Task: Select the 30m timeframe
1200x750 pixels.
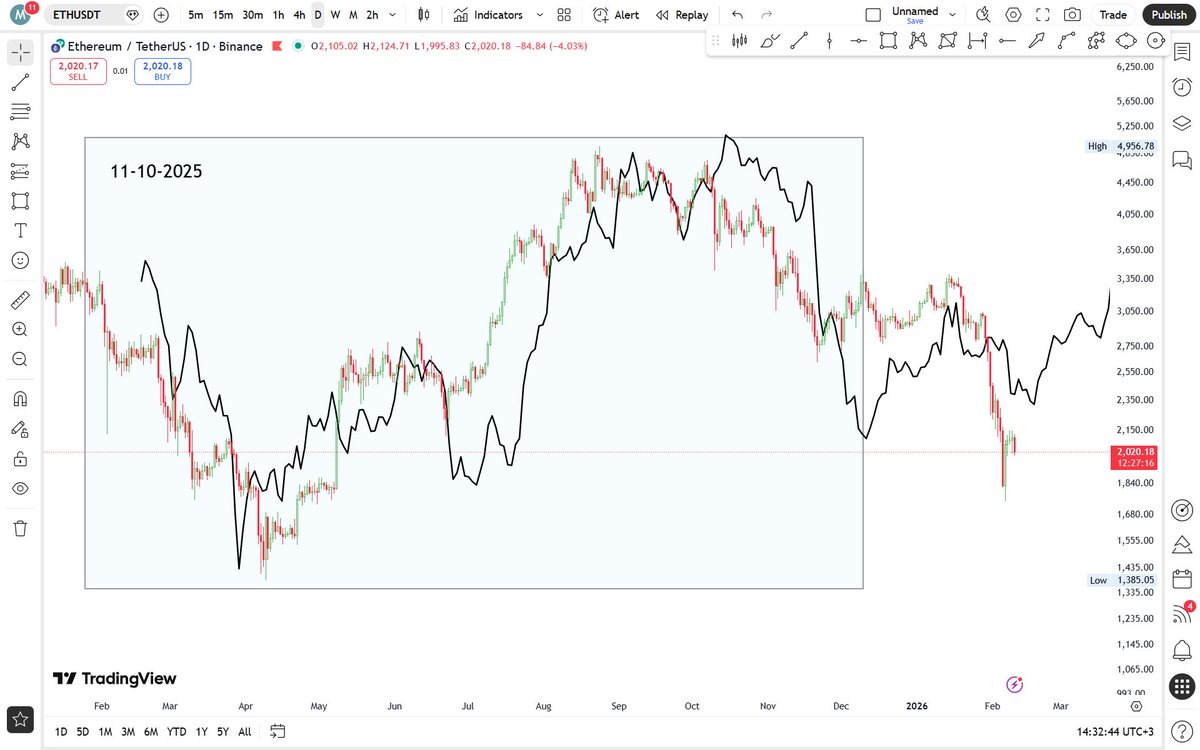Action: click(253, 15)
